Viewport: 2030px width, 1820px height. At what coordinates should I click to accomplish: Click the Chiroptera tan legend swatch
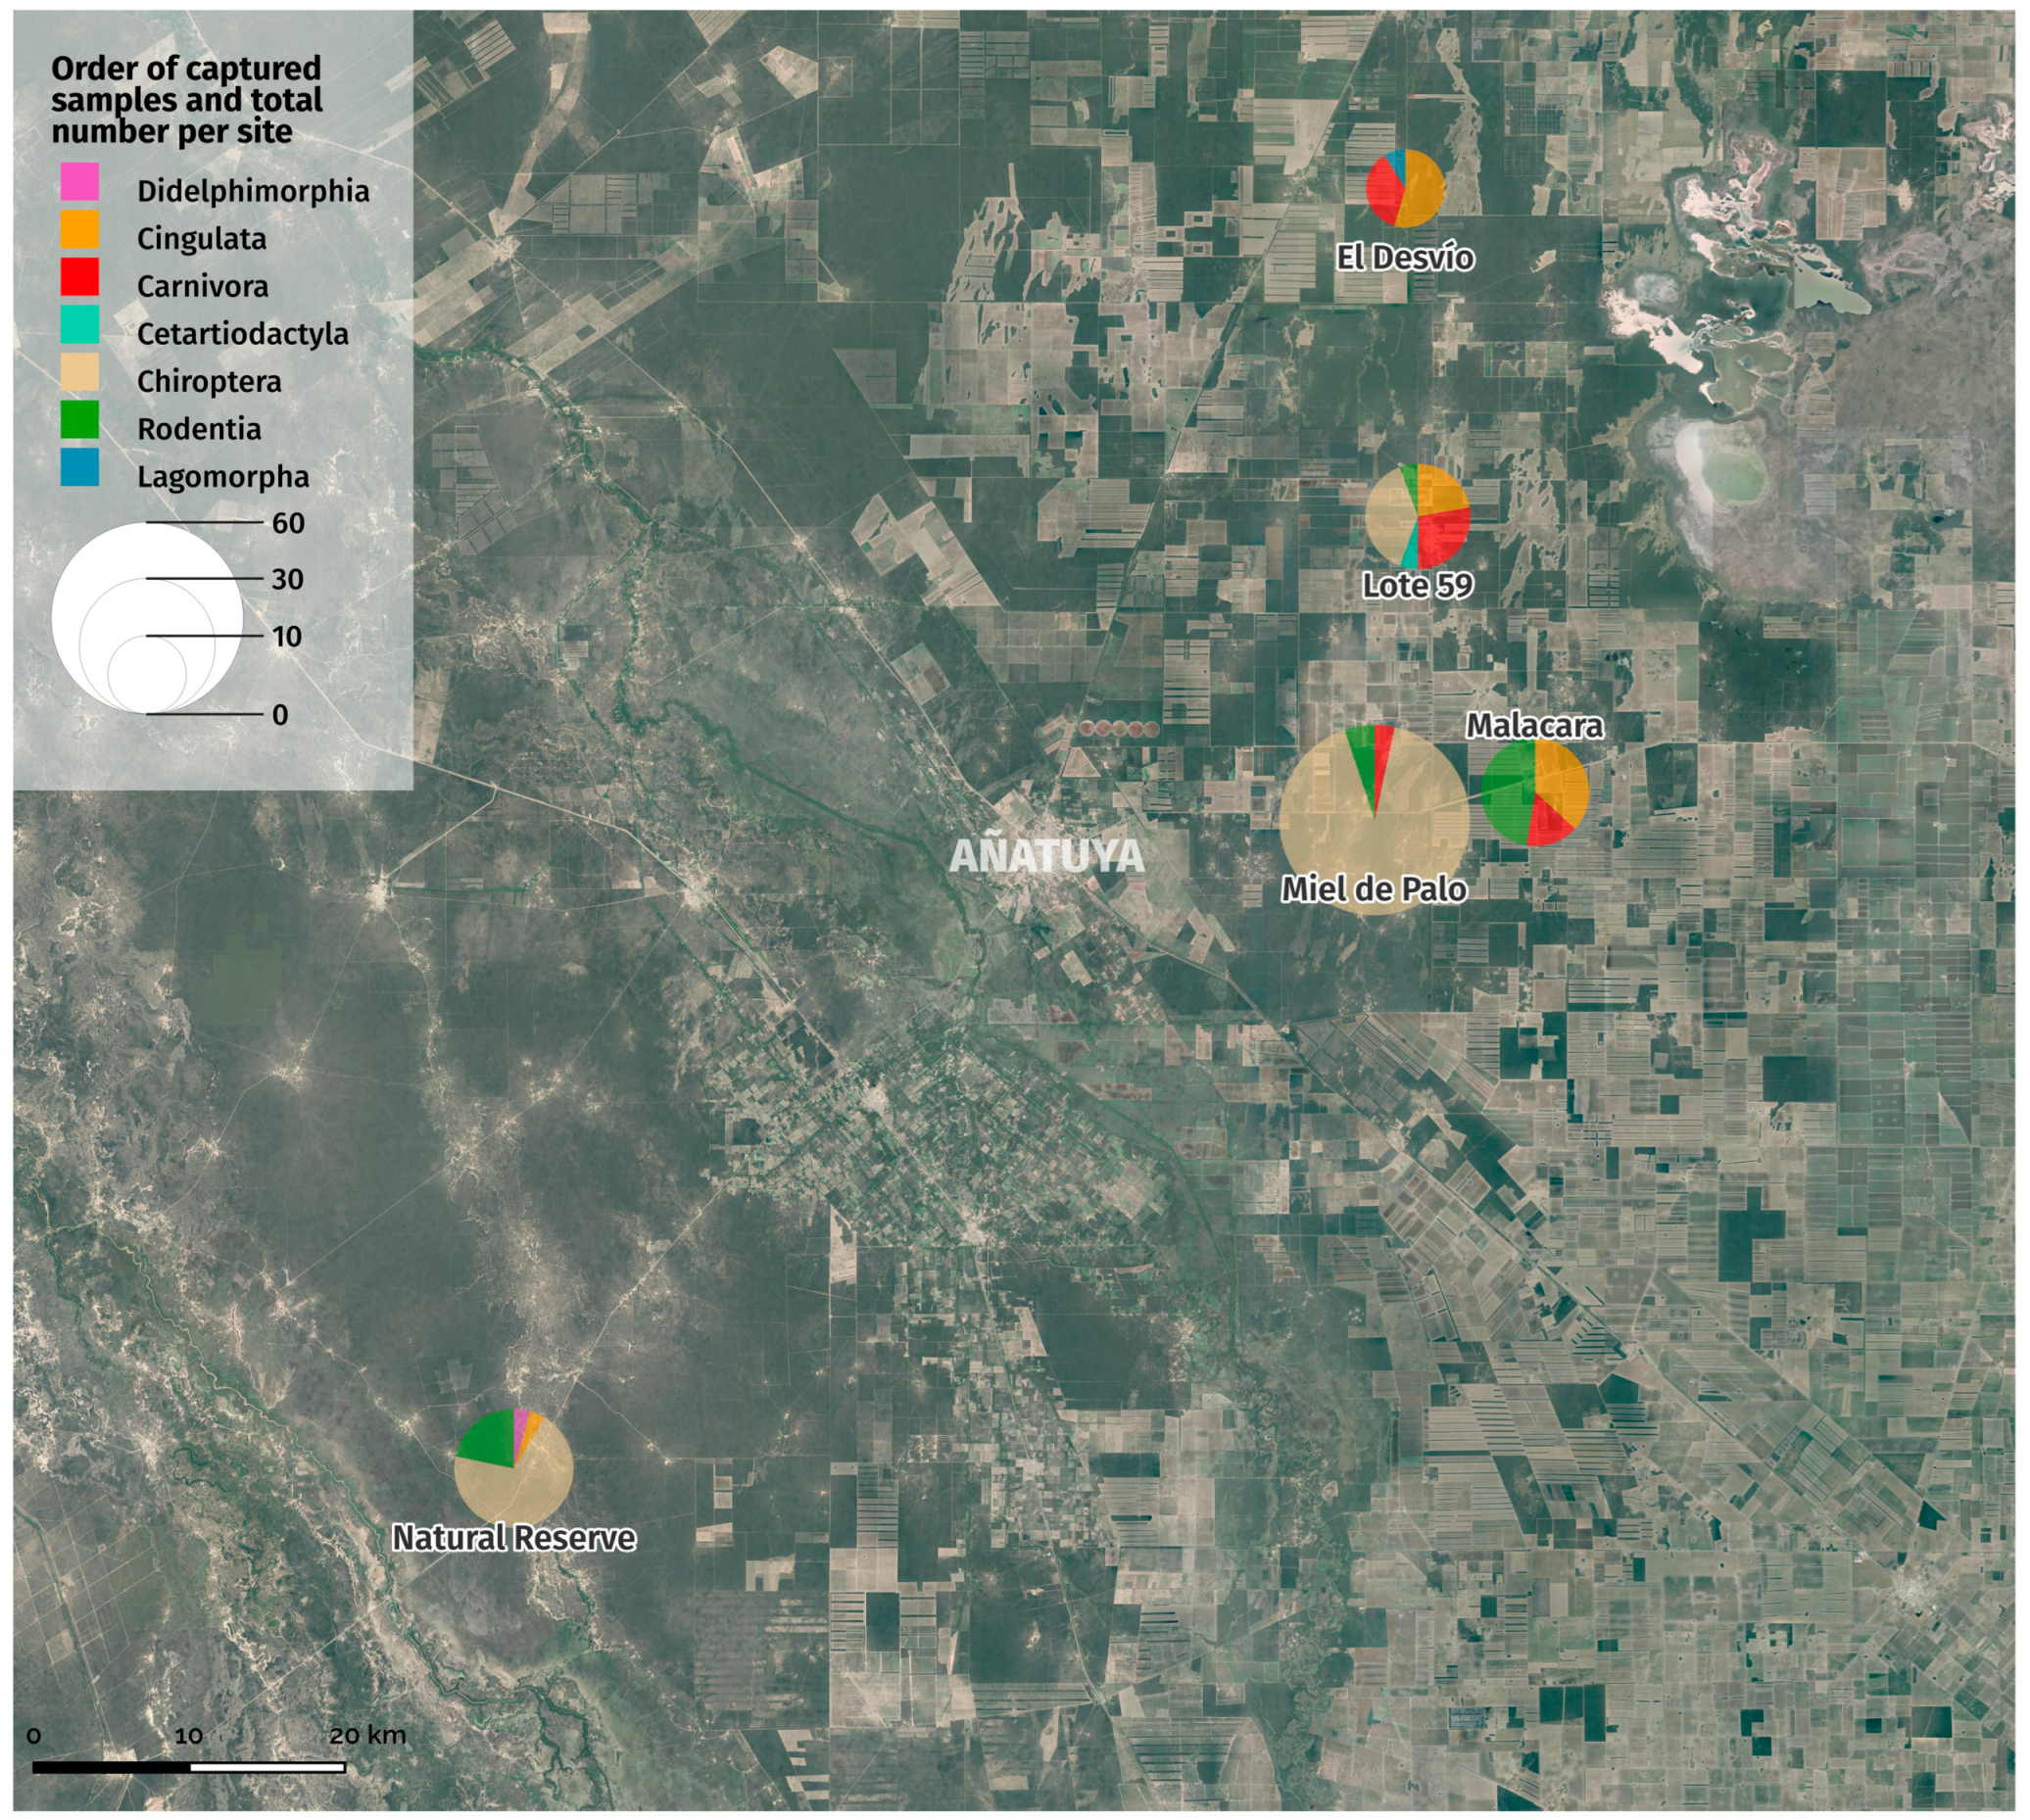click(x=79, y=372)
